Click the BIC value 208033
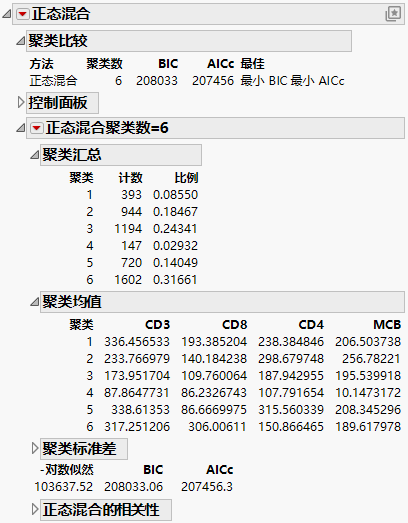The height and width of the screenshot is (523, 408). click(157, 81)
